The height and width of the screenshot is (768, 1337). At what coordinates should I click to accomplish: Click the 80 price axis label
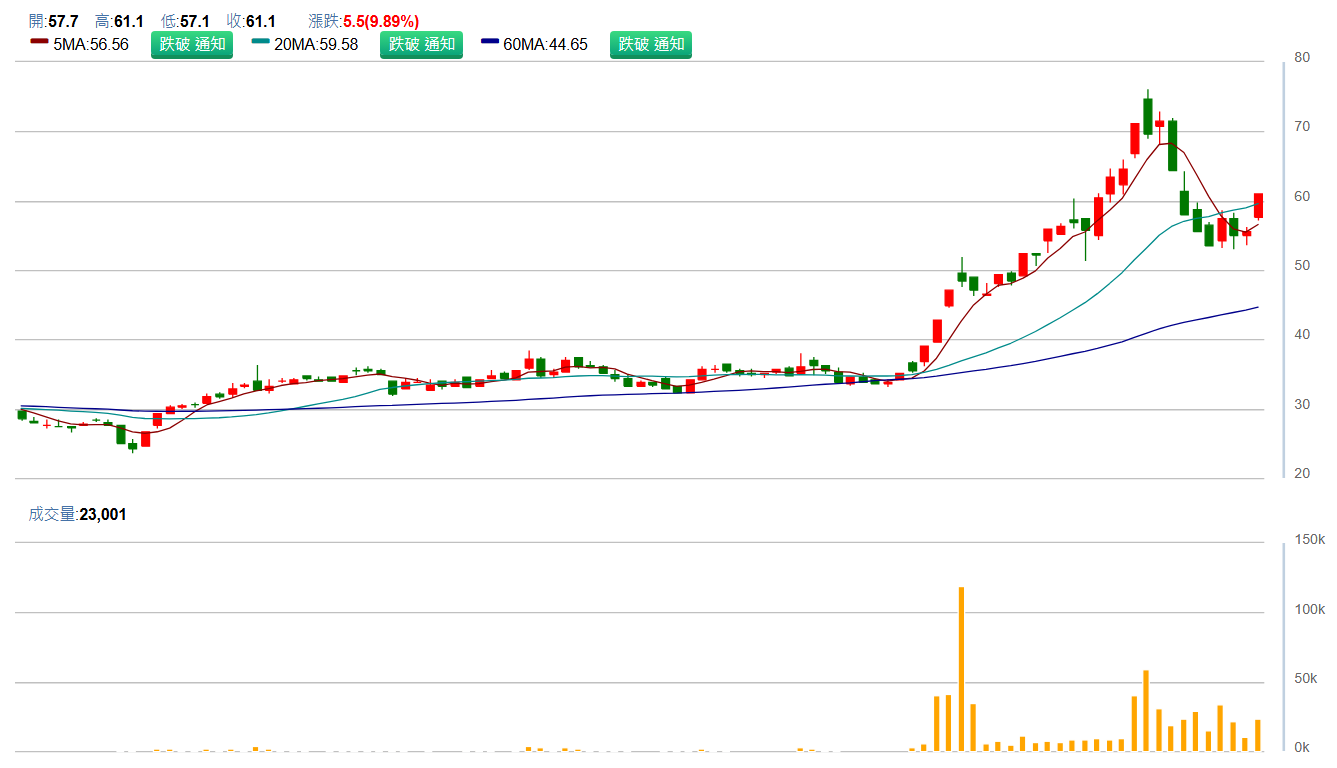[1302, 58]
